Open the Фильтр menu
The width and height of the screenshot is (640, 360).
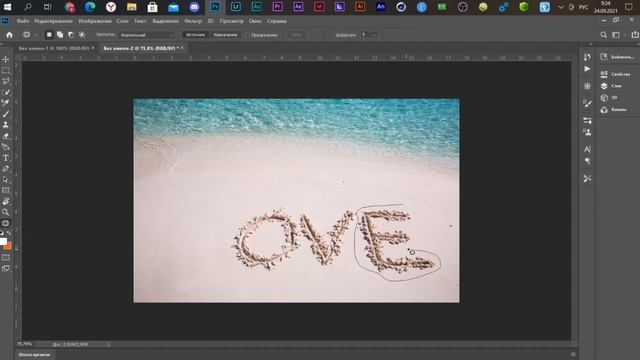(x=193, y=21)
